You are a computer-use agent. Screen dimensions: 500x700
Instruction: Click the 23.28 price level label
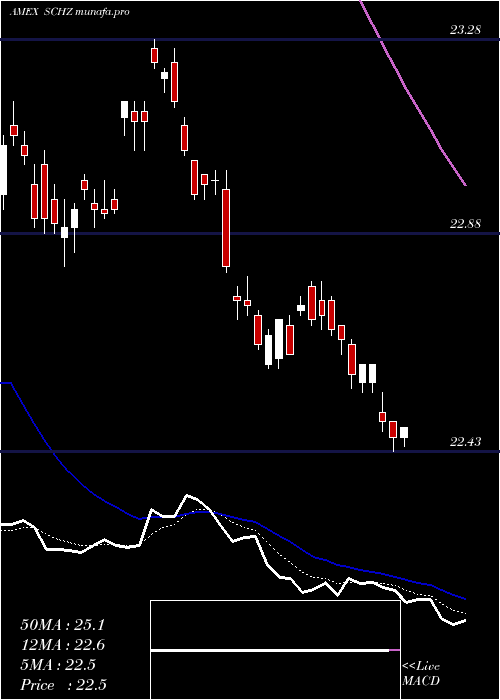click(465, 30)
